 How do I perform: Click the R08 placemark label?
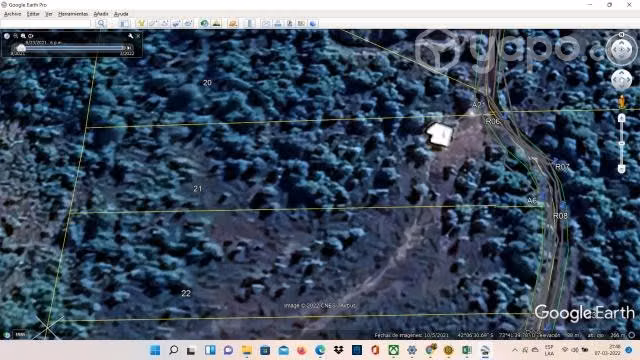click(x=560, y=216)
